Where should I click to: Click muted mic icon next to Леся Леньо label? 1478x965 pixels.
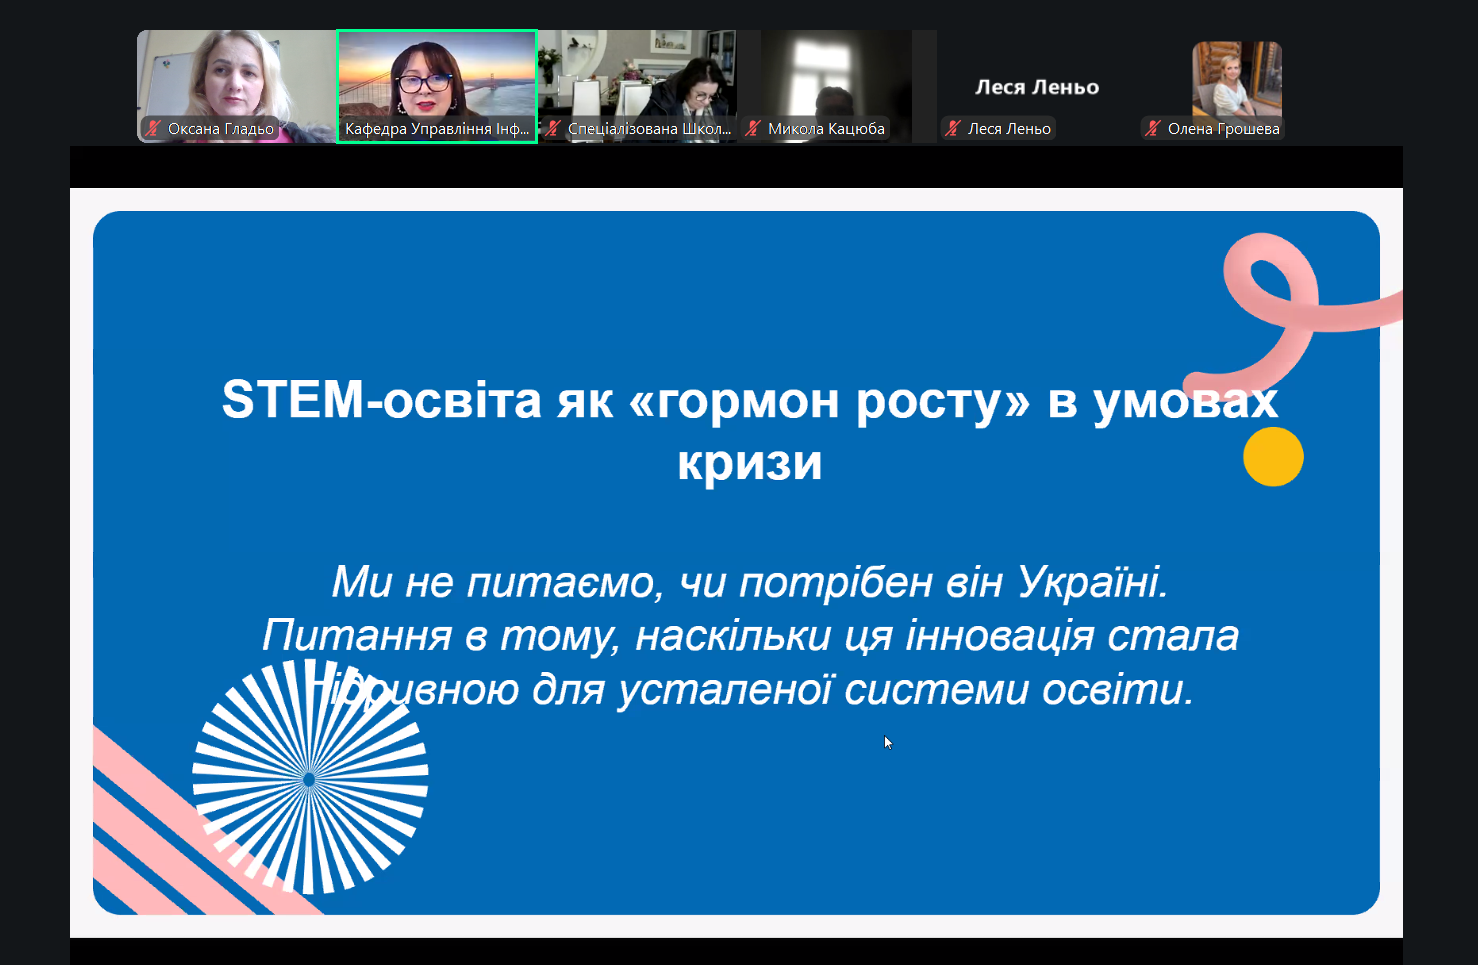953,128
